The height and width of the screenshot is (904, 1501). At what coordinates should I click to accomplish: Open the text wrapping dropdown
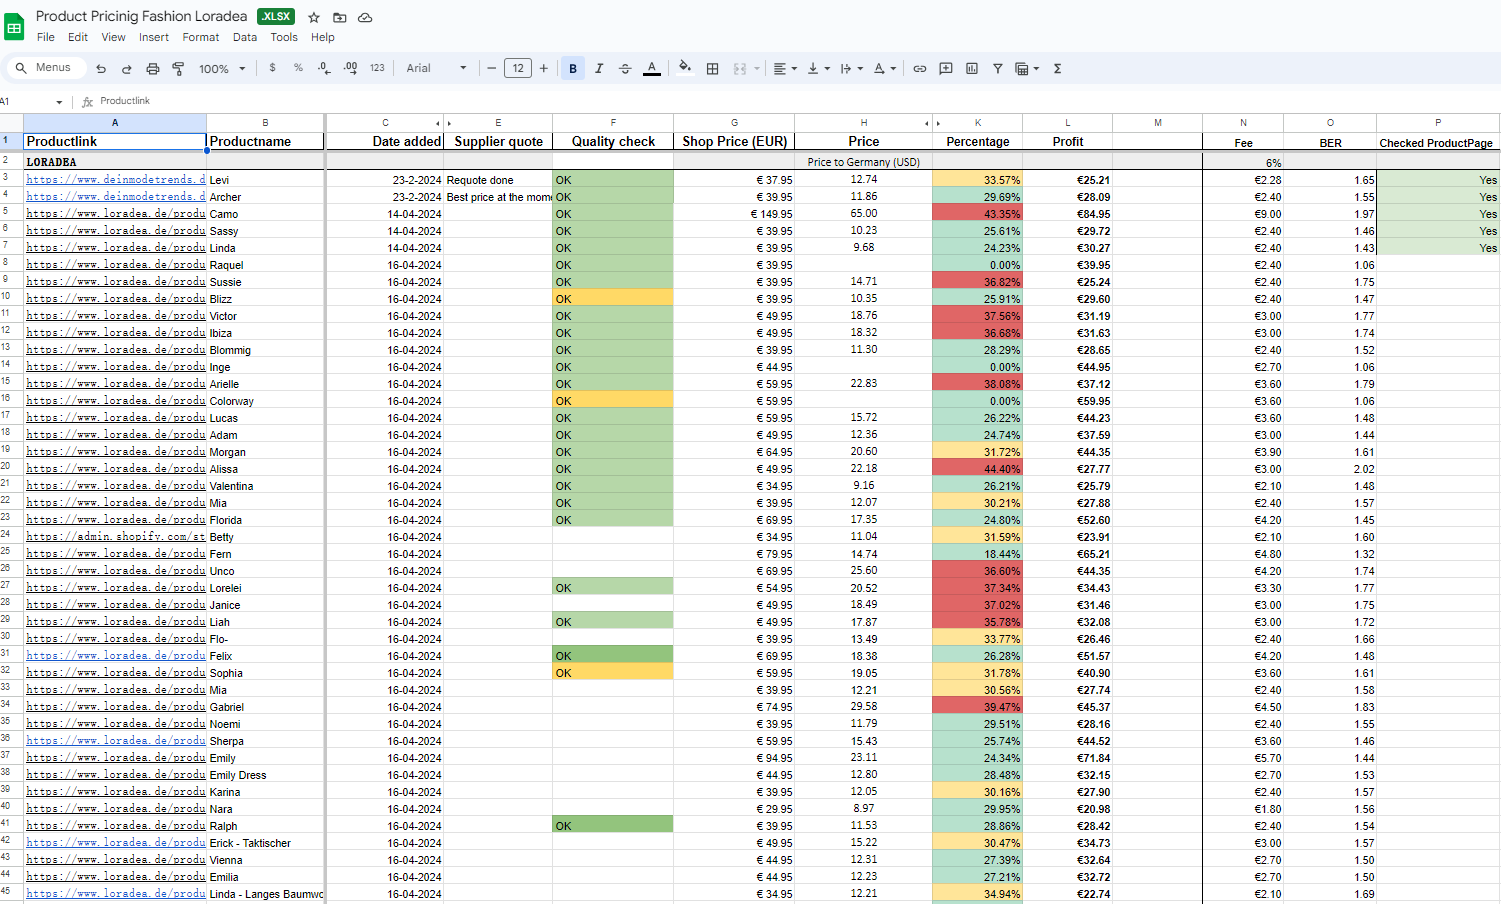click(852, 68)
